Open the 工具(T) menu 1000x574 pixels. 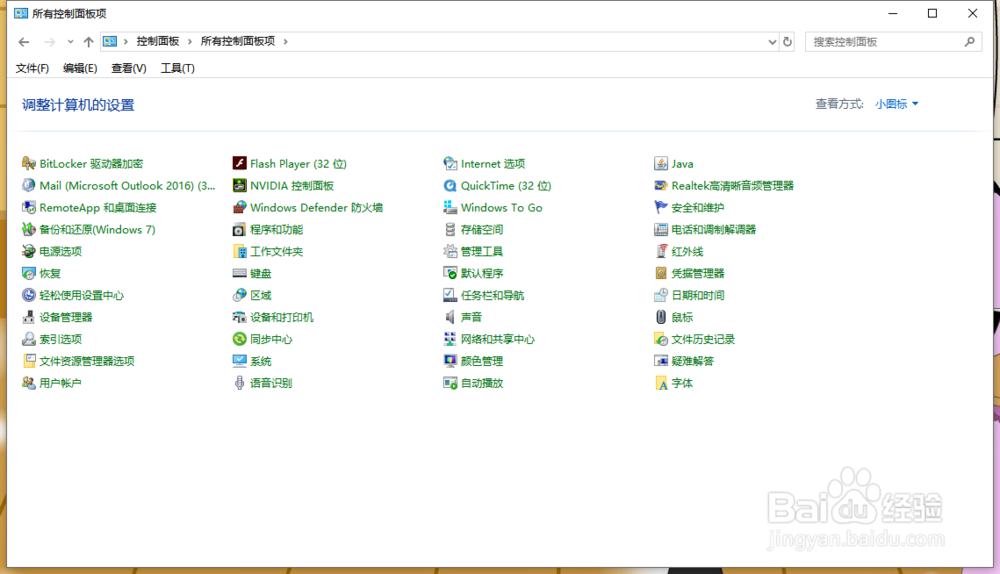tap(177, 68)
